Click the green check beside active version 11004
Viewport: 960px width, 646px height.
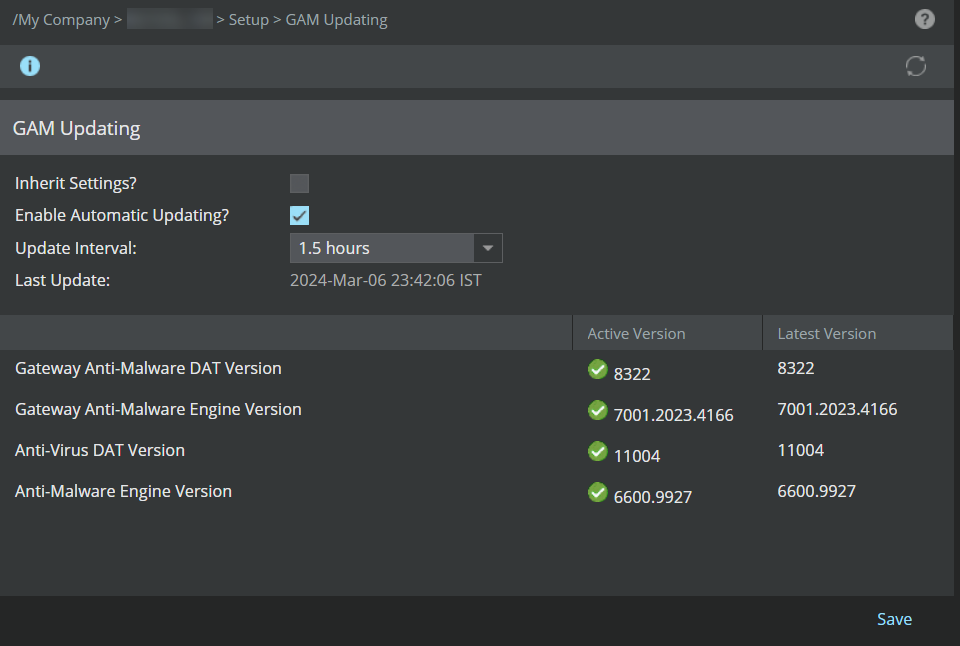tap(598, 451)
